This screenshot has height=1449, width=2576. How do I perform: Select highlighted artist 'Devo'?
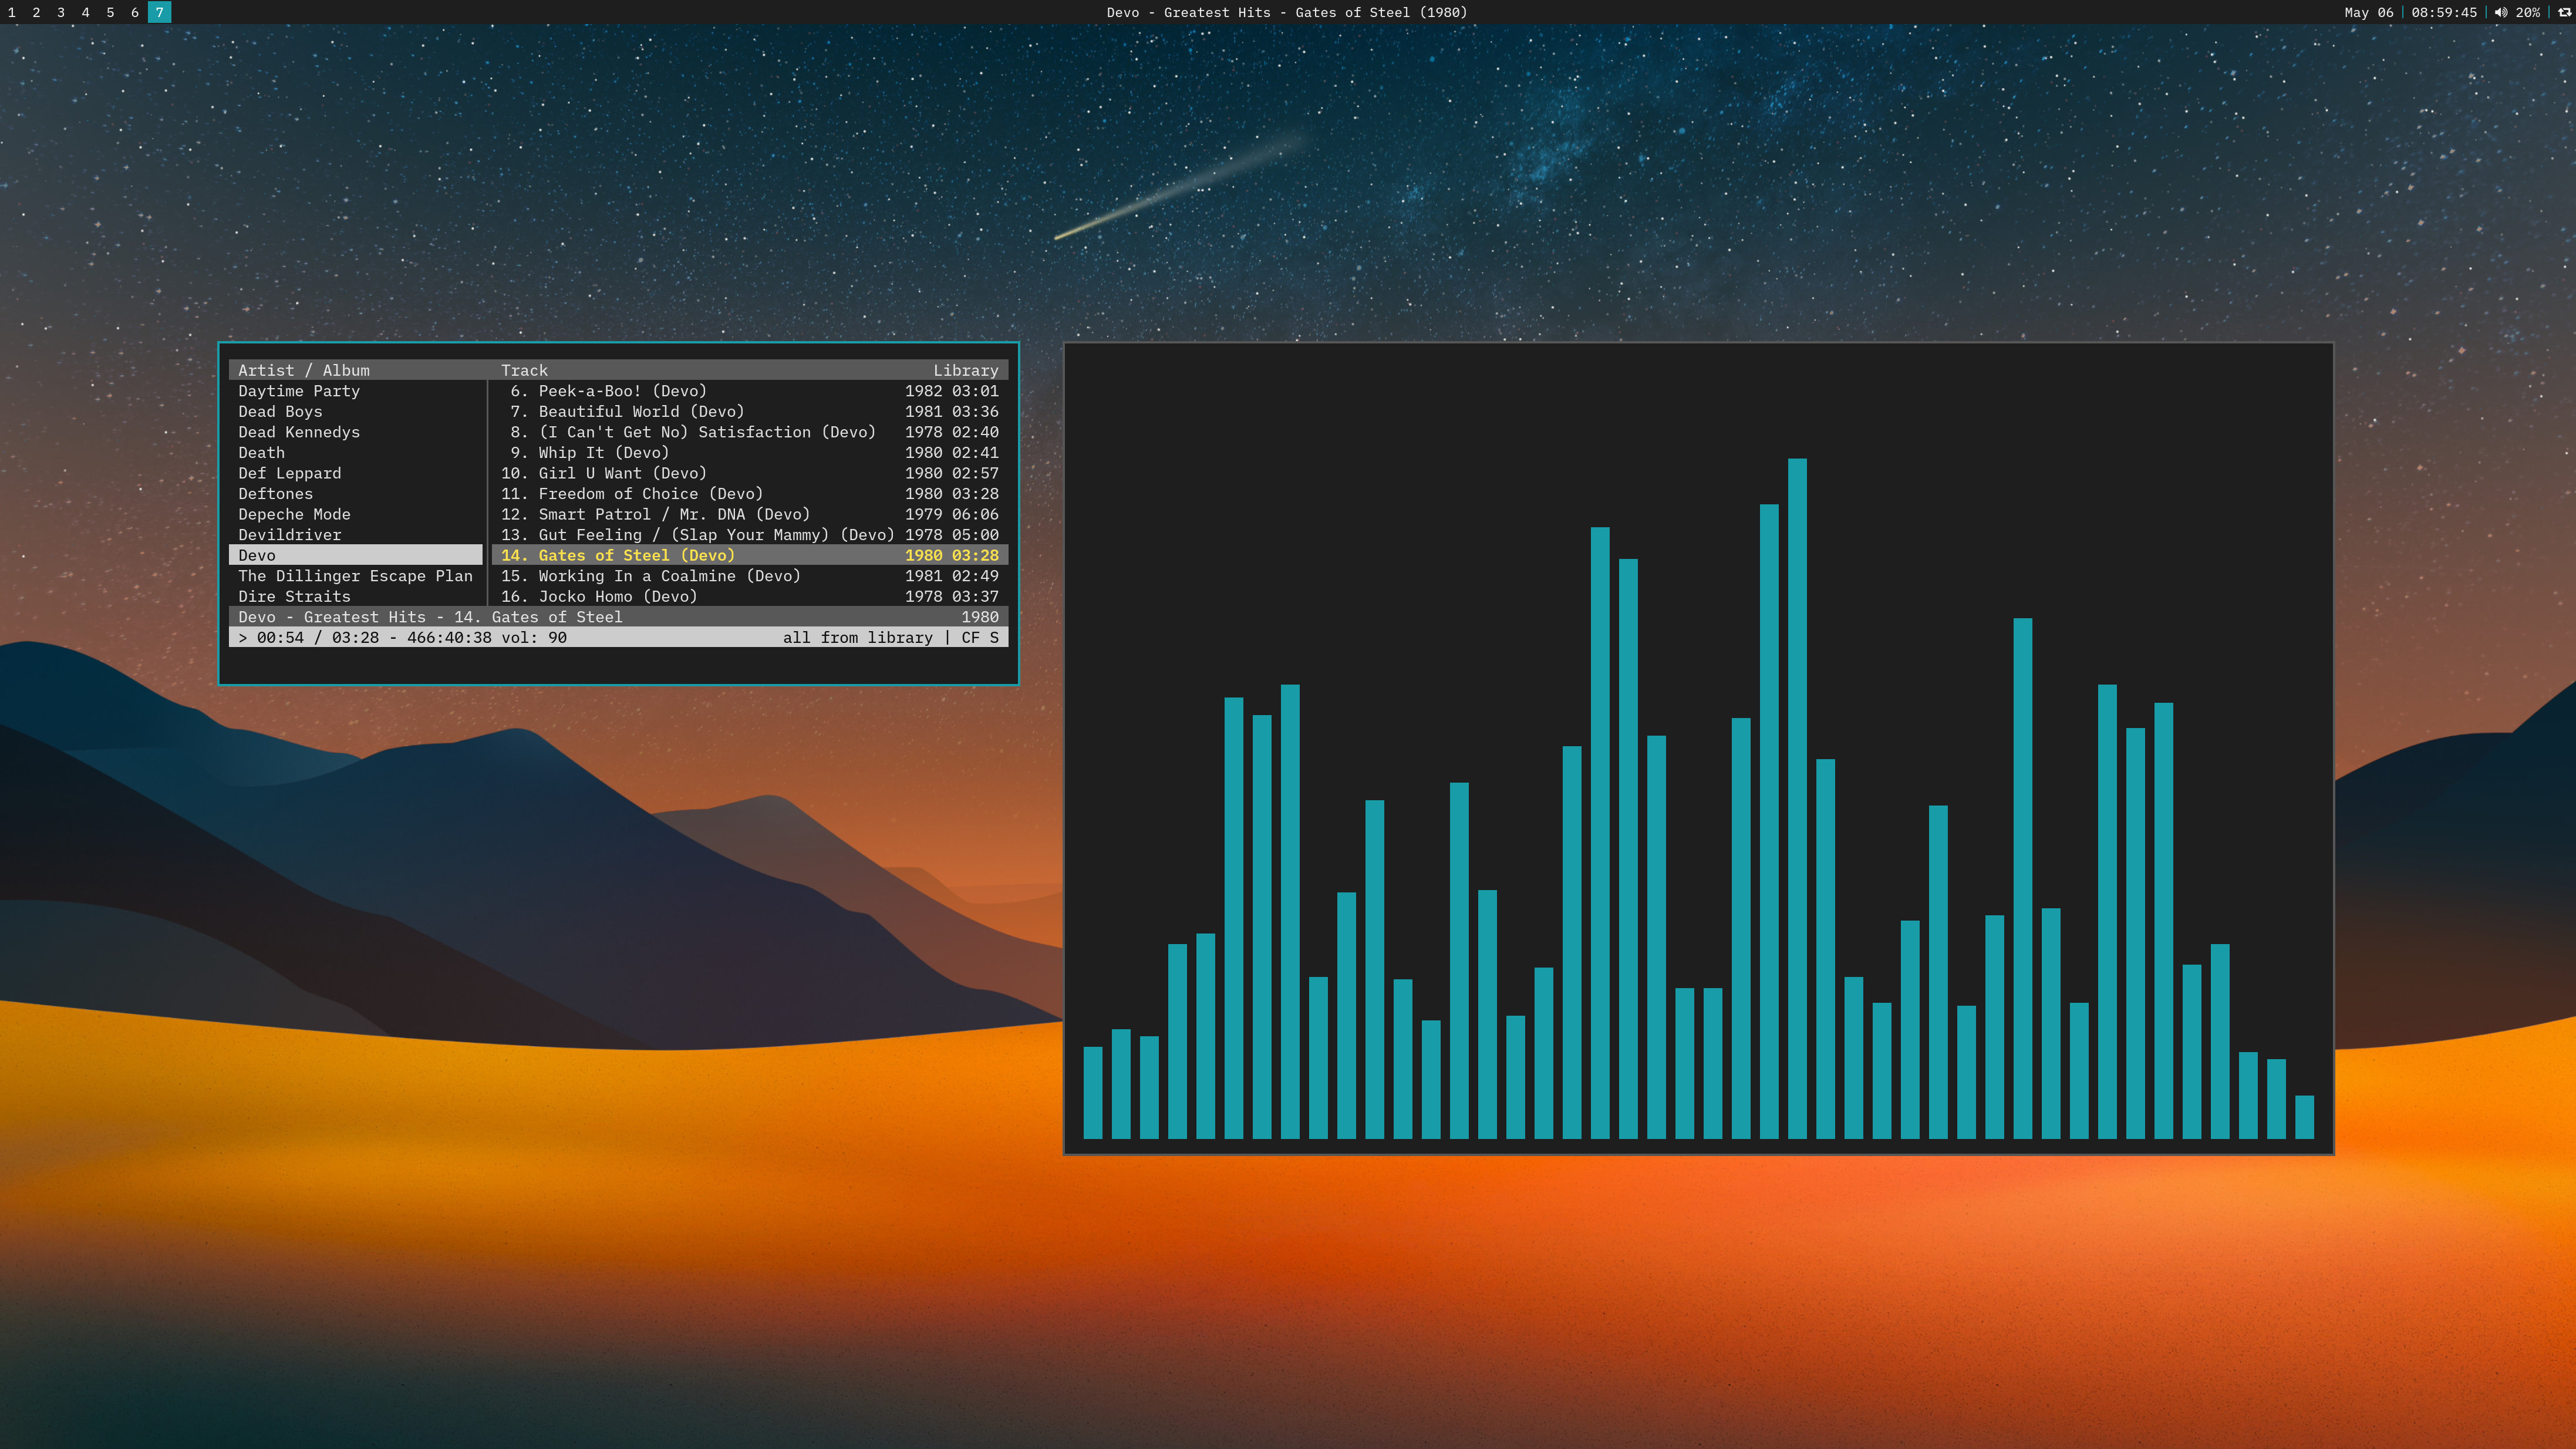(x=356, y=555)
